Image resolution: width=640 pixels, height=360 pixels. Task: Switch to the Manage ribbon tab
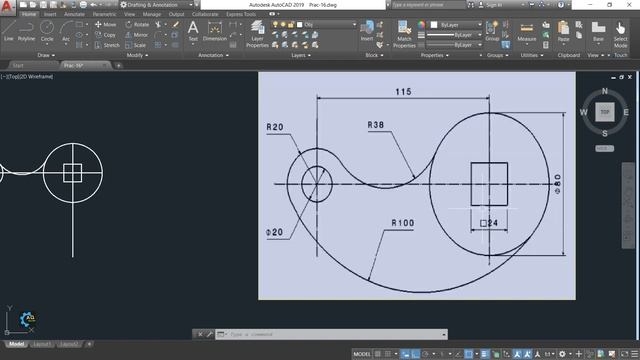pos(152,14)
